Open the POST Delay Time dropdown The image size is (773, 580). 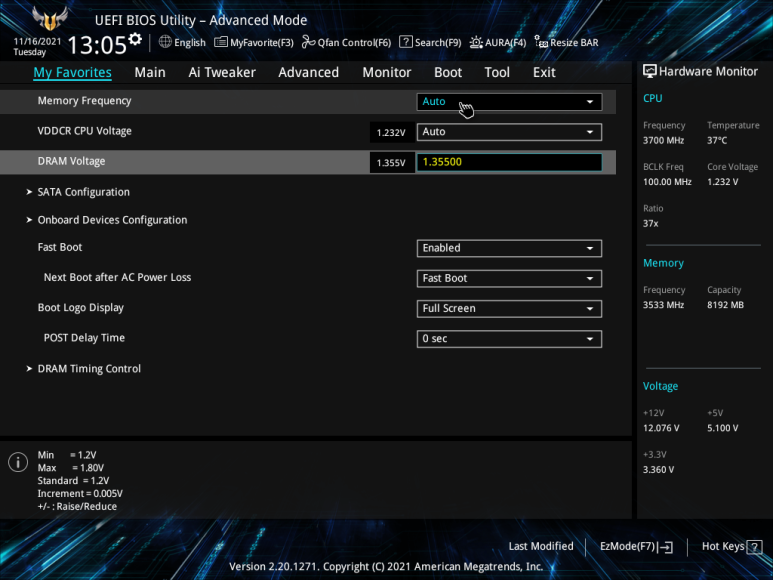509,339
